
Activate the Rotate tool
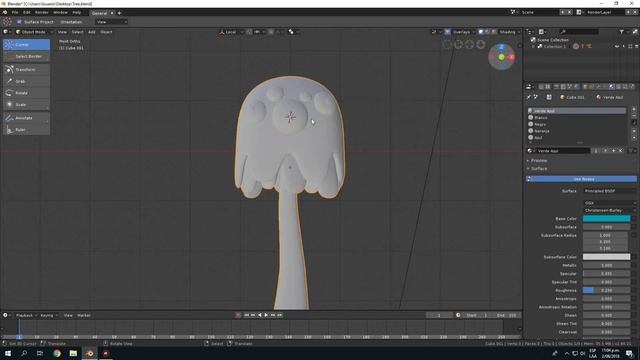click(x=27, y=93)
